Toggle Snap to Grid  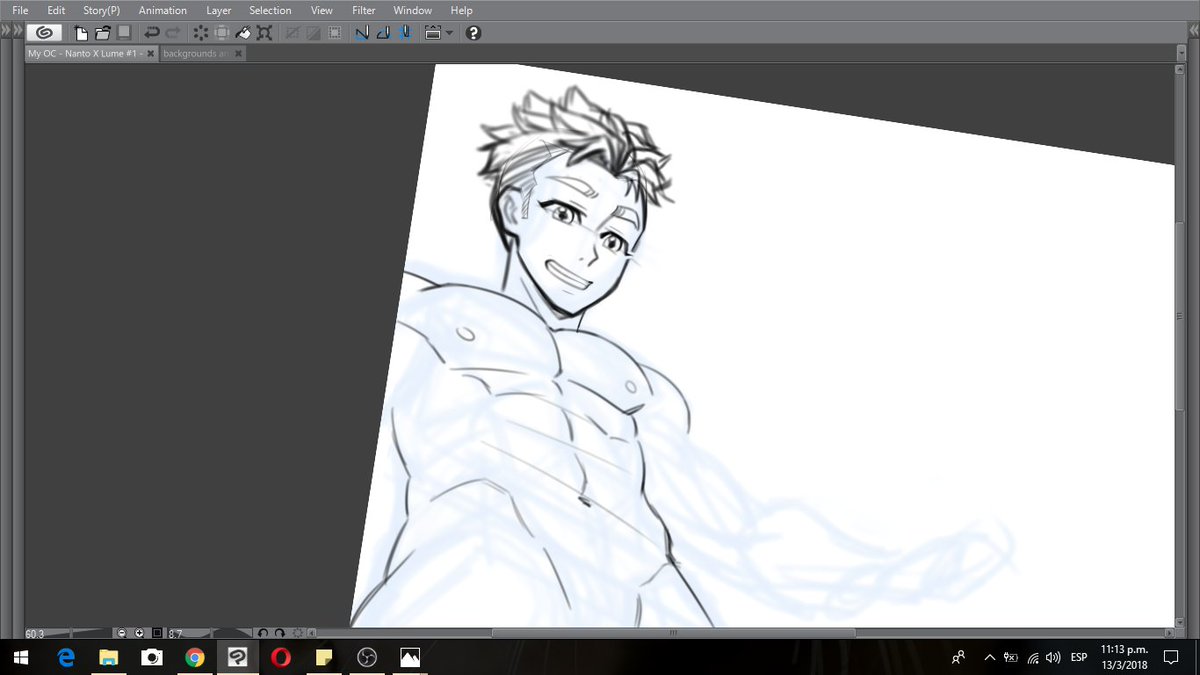(405, 32)
